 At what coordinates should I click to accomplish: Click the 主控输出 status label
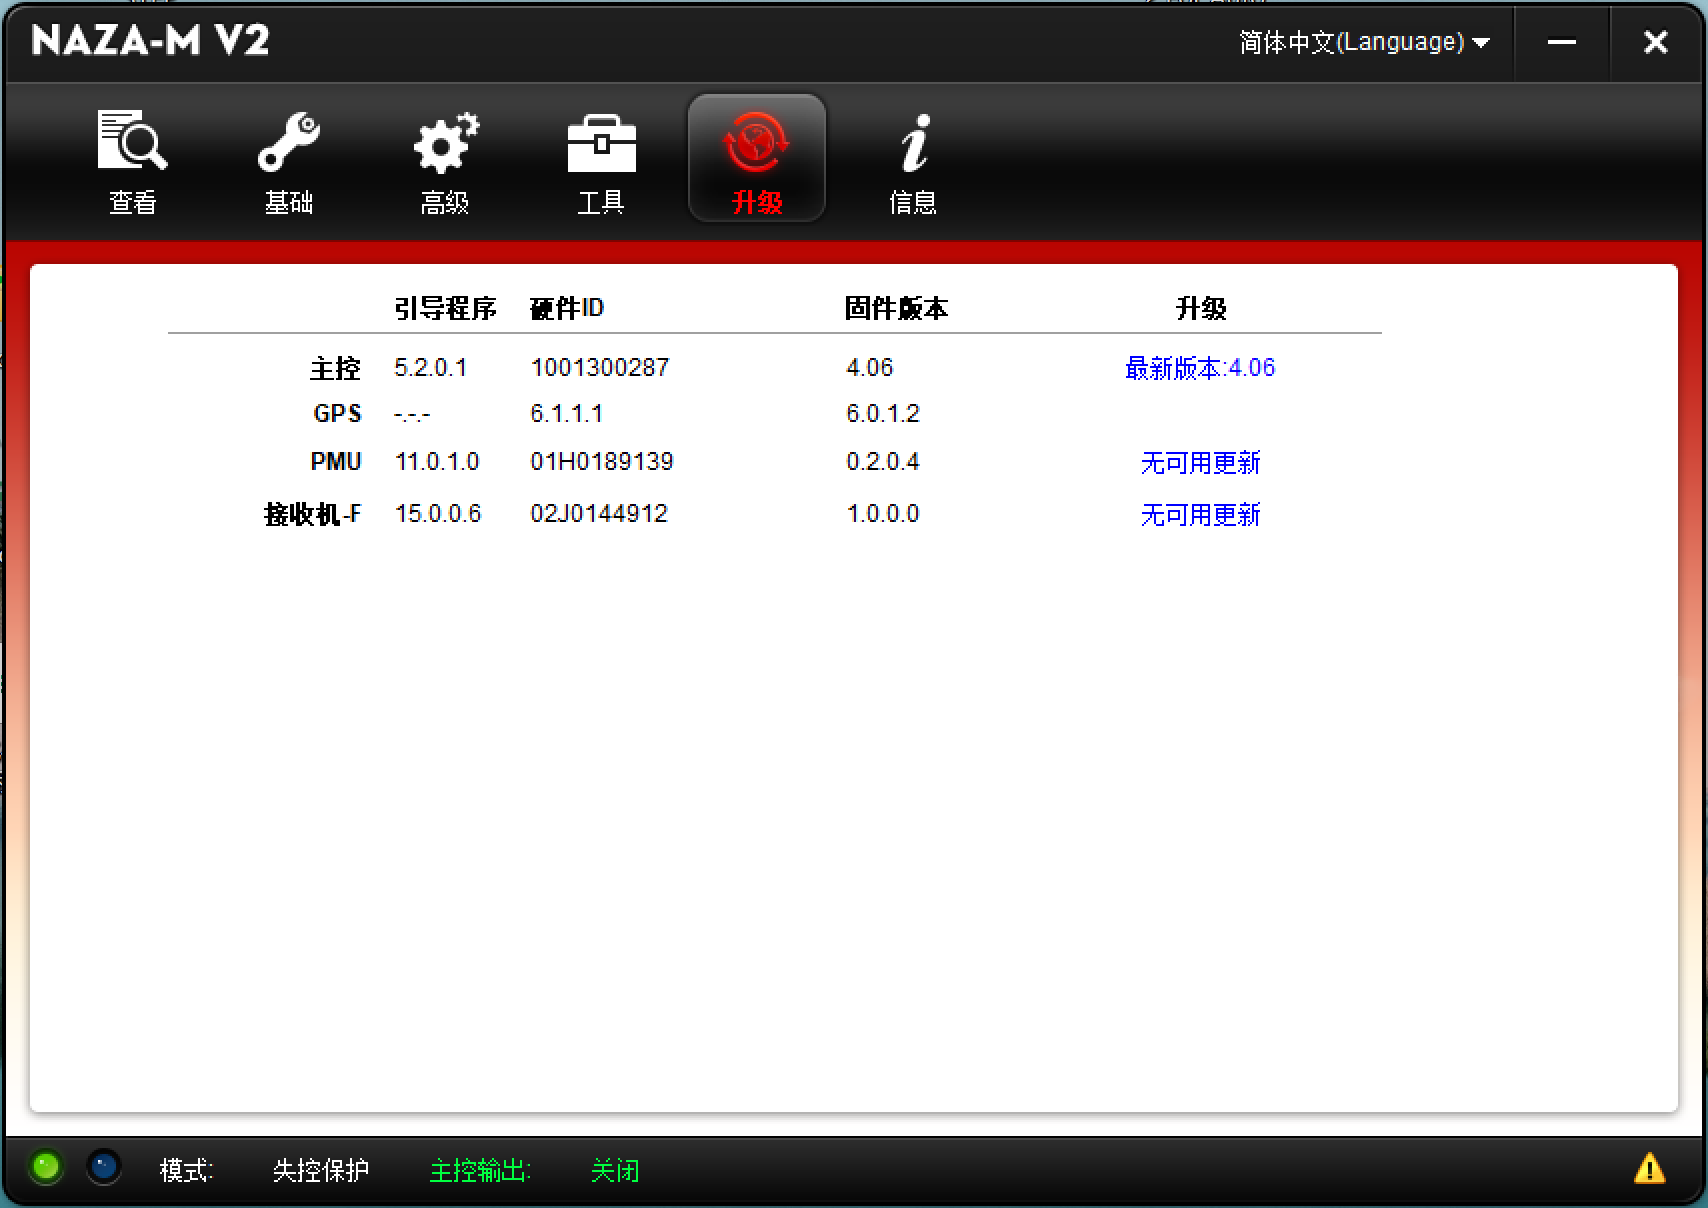click(480, 1170)
